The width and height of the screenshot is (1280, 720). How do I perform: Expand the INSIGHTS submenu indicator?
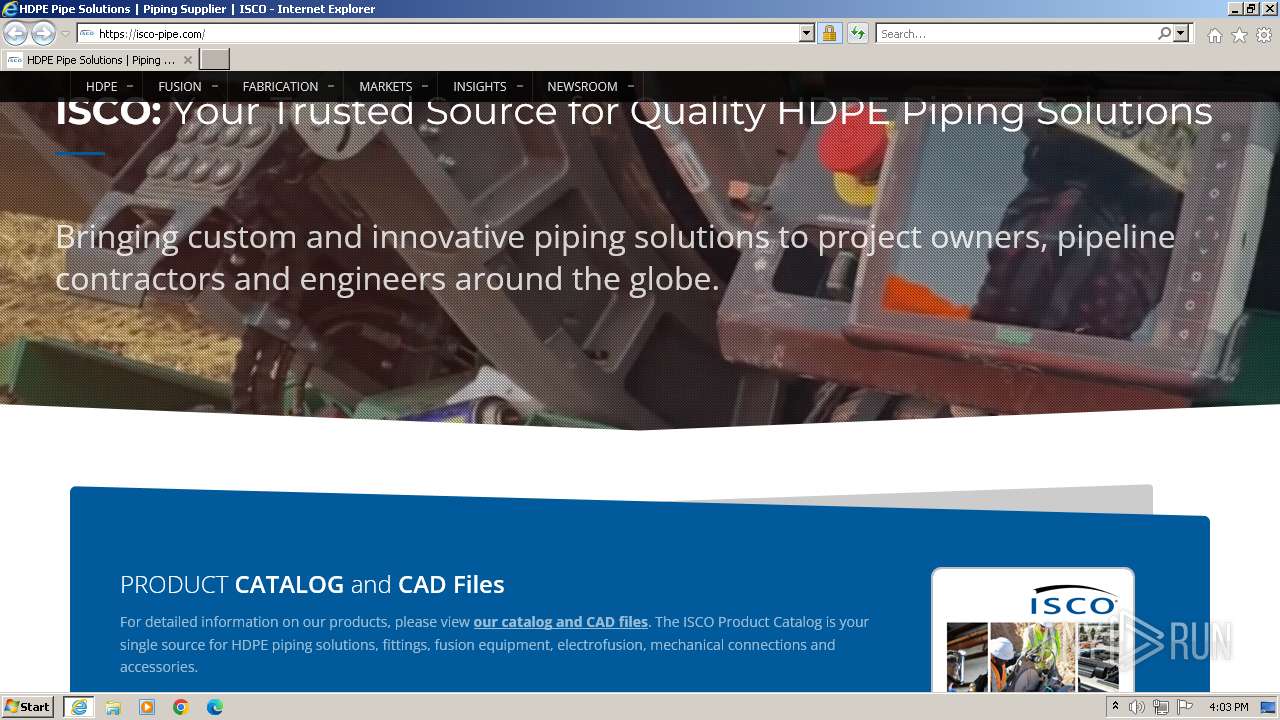[x=519, y=86]
